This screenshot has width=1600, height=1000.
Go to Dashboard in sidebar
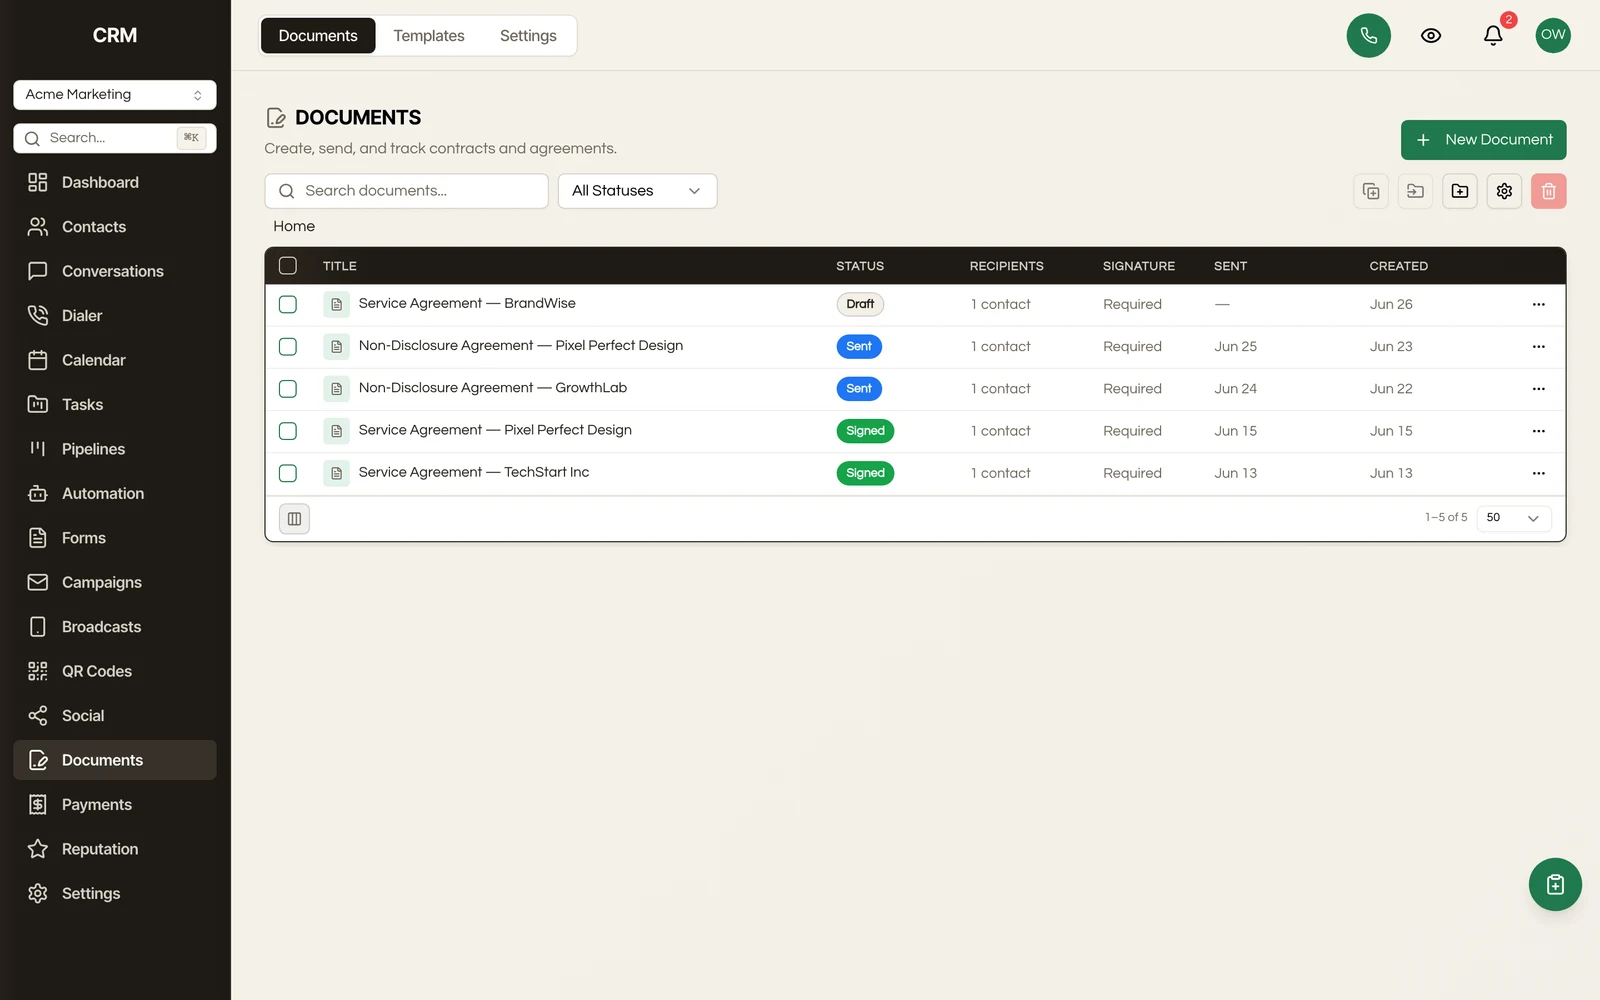point(115,182)
